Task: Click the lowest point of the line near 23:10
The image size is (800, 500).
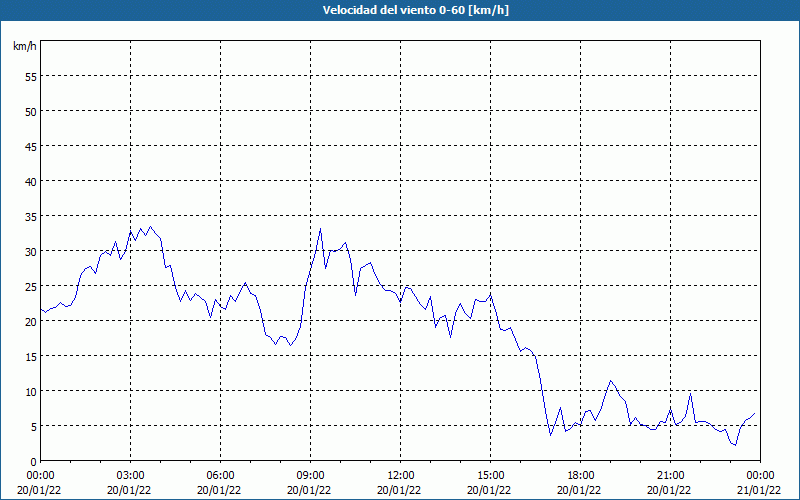Action: click(x=735, y=445)
